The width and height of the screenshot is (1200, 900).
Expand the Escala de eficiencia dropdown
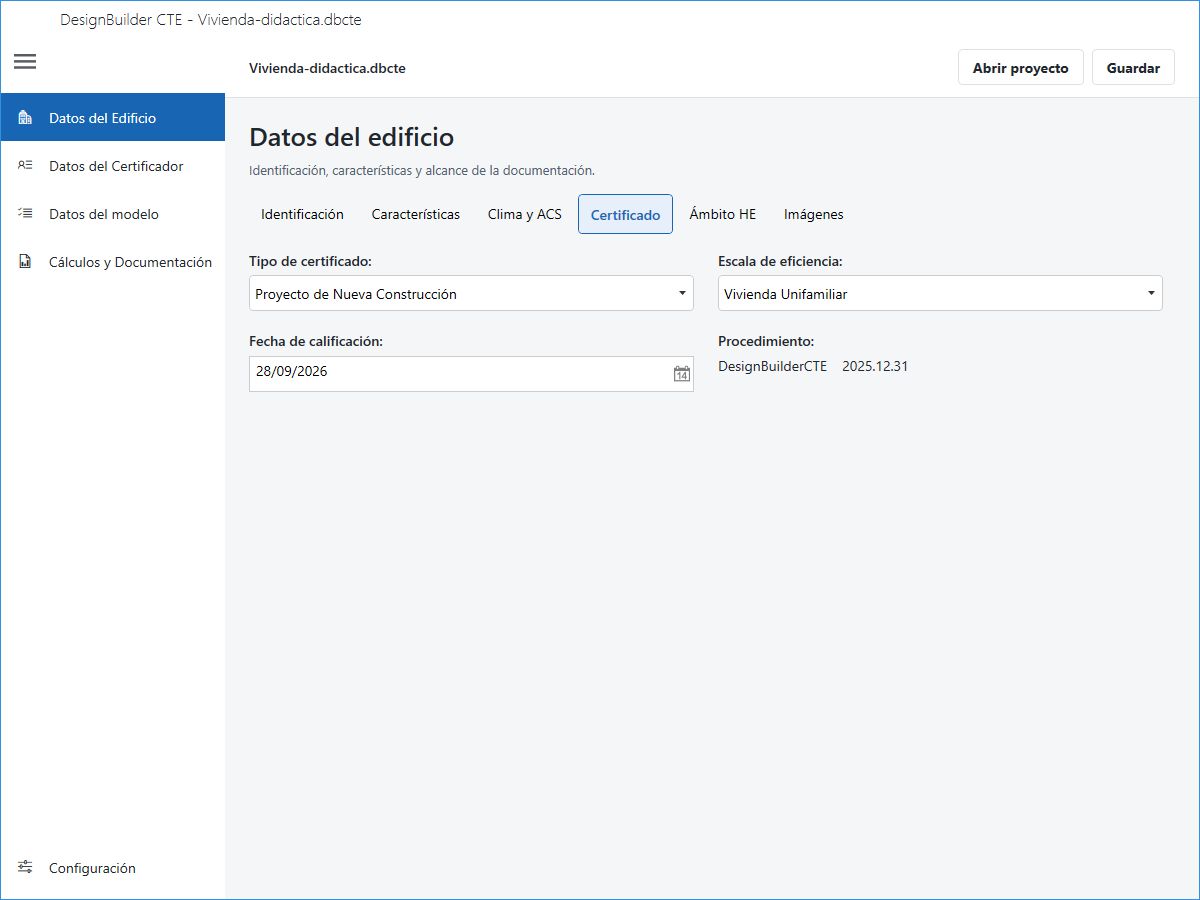[940, 294]
